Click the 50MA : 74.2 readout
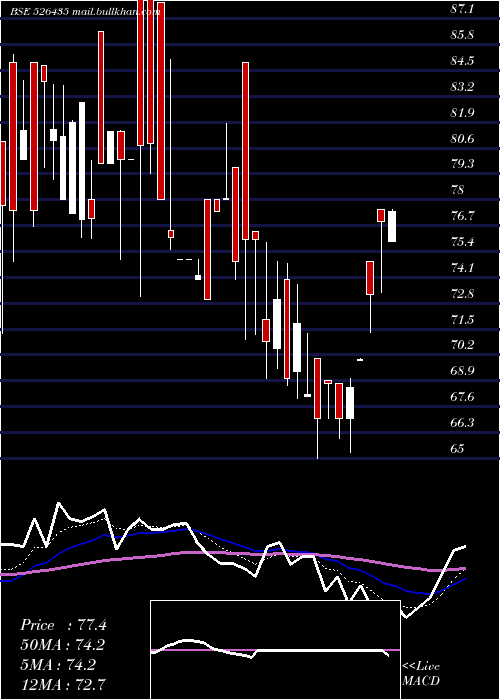The width and height of the screenshot is (500, 700). coord(63,645)
